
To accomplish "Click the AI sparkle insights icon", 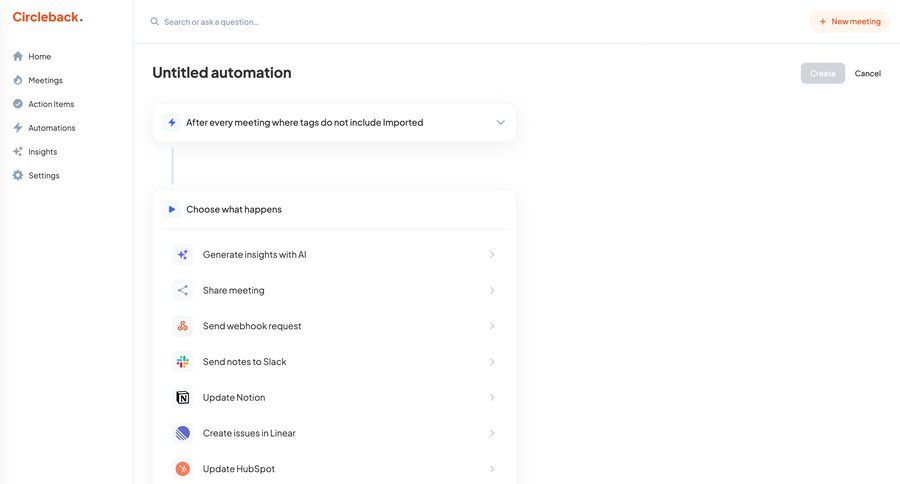I will point(182,255).
